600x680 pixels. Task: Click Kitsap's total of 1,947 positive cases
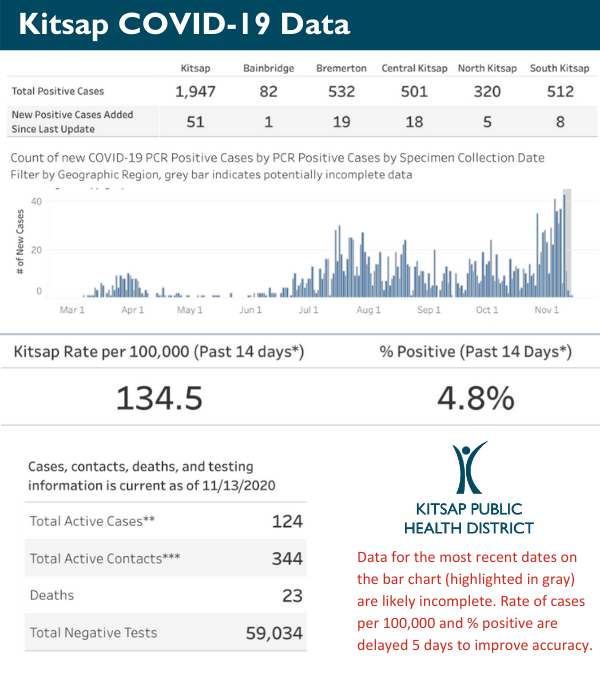[x=195, y=92]
